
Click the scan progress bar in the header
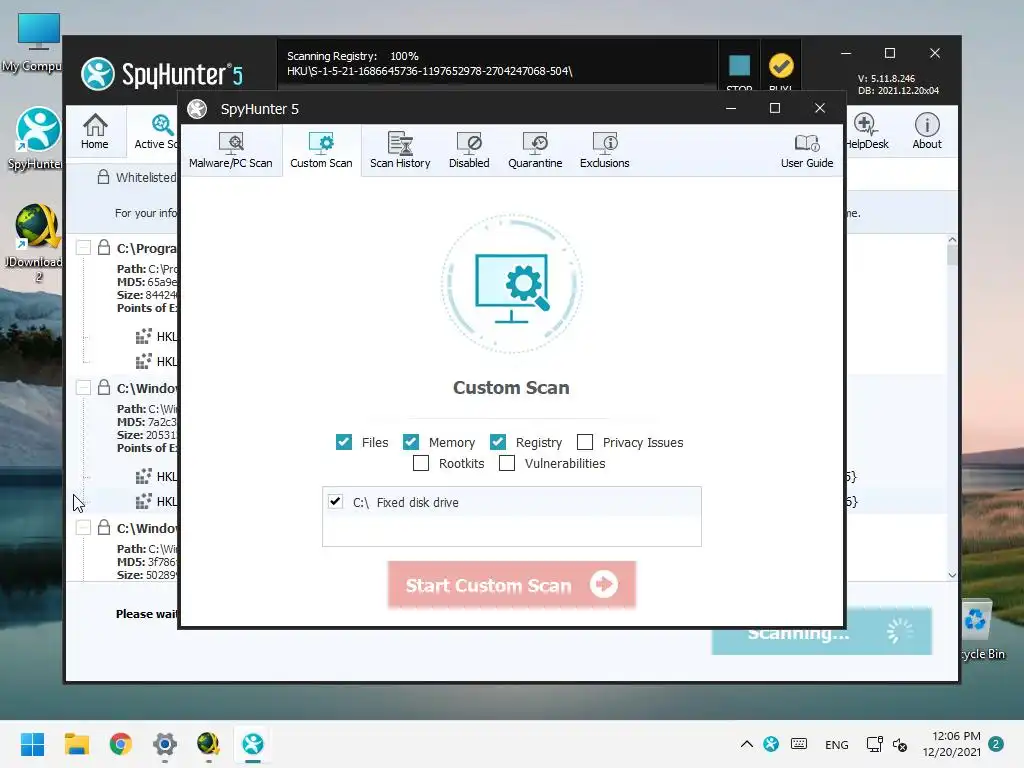(x=496, y=86)
